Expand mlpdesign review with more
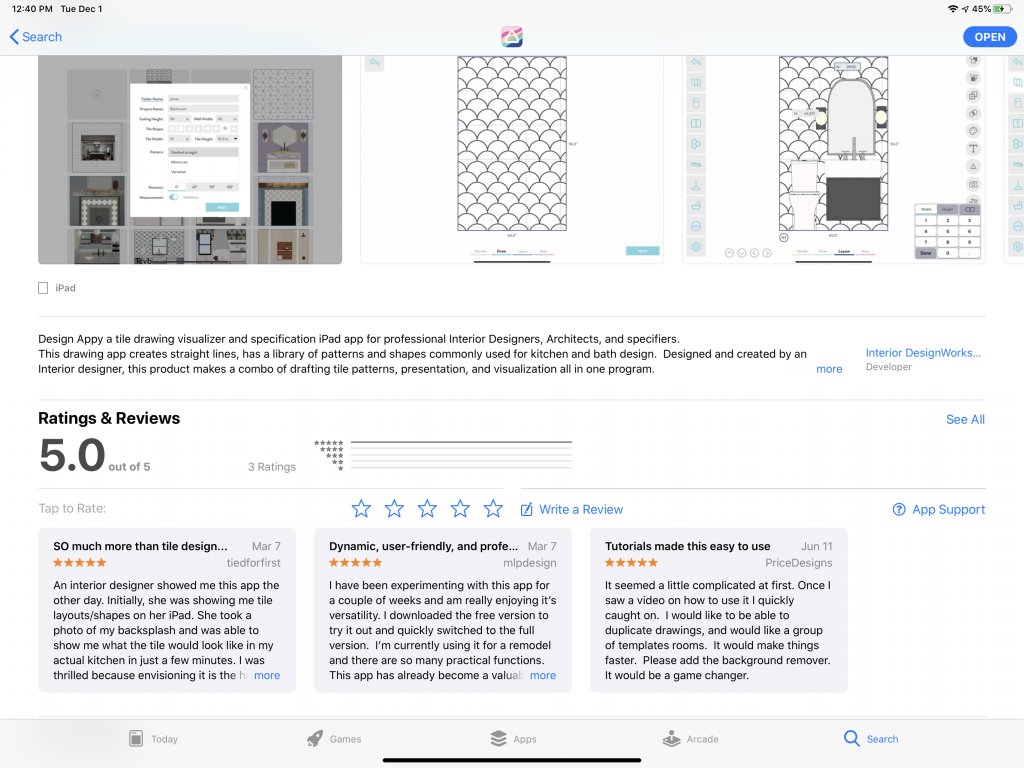 543,675
